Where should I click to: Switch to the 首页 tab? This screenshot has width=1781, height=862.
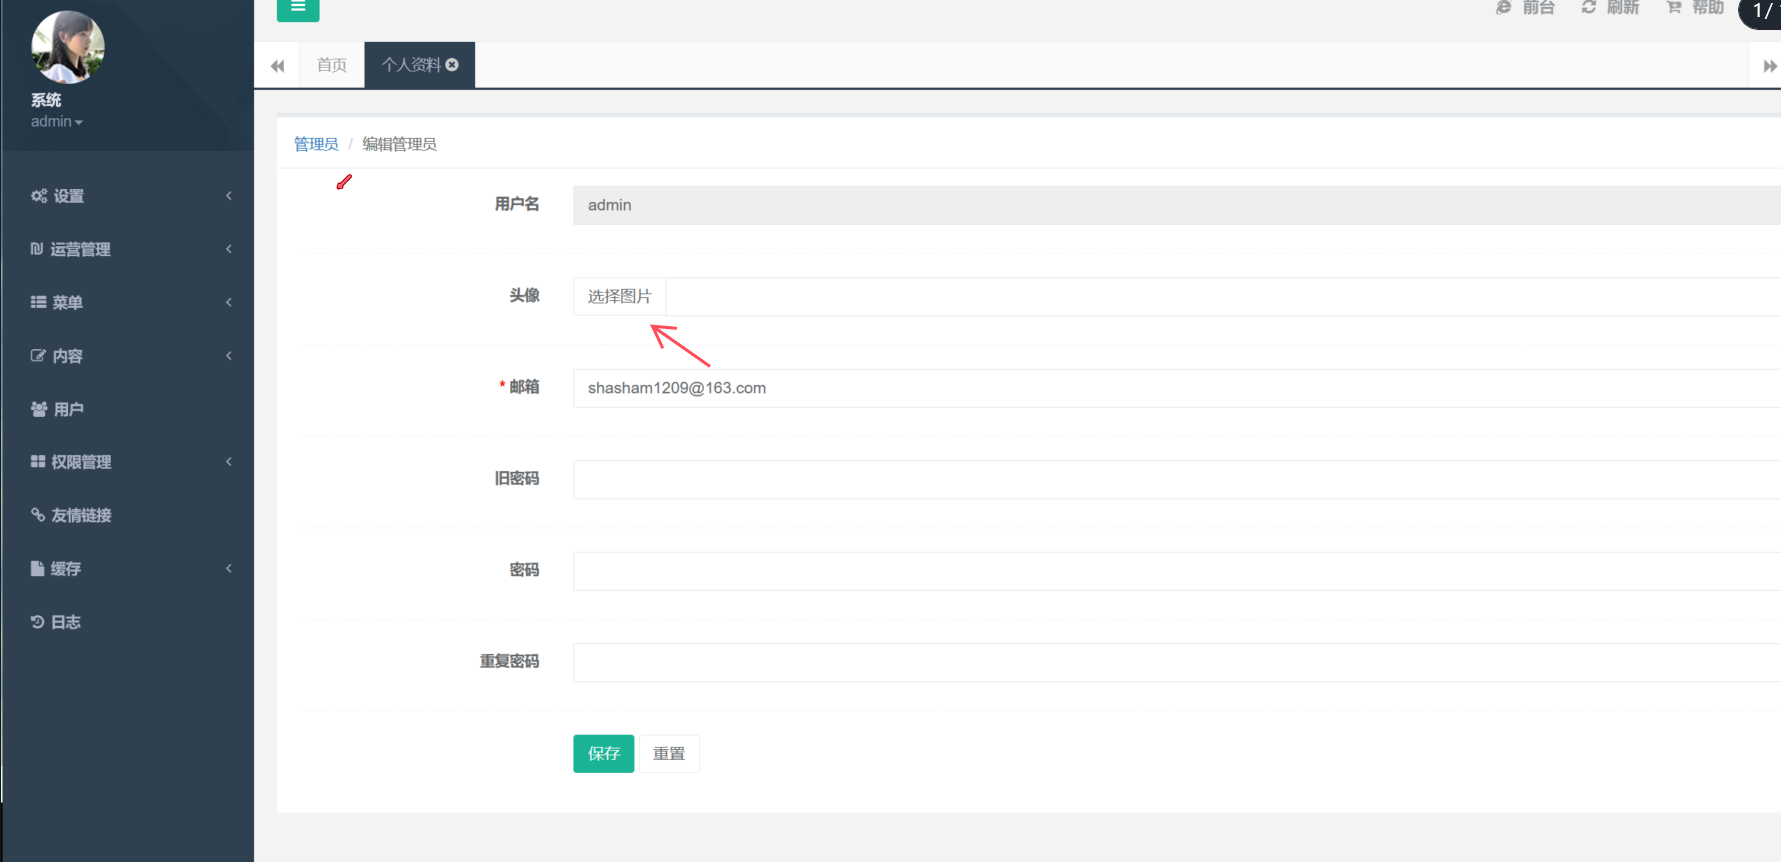332,65
